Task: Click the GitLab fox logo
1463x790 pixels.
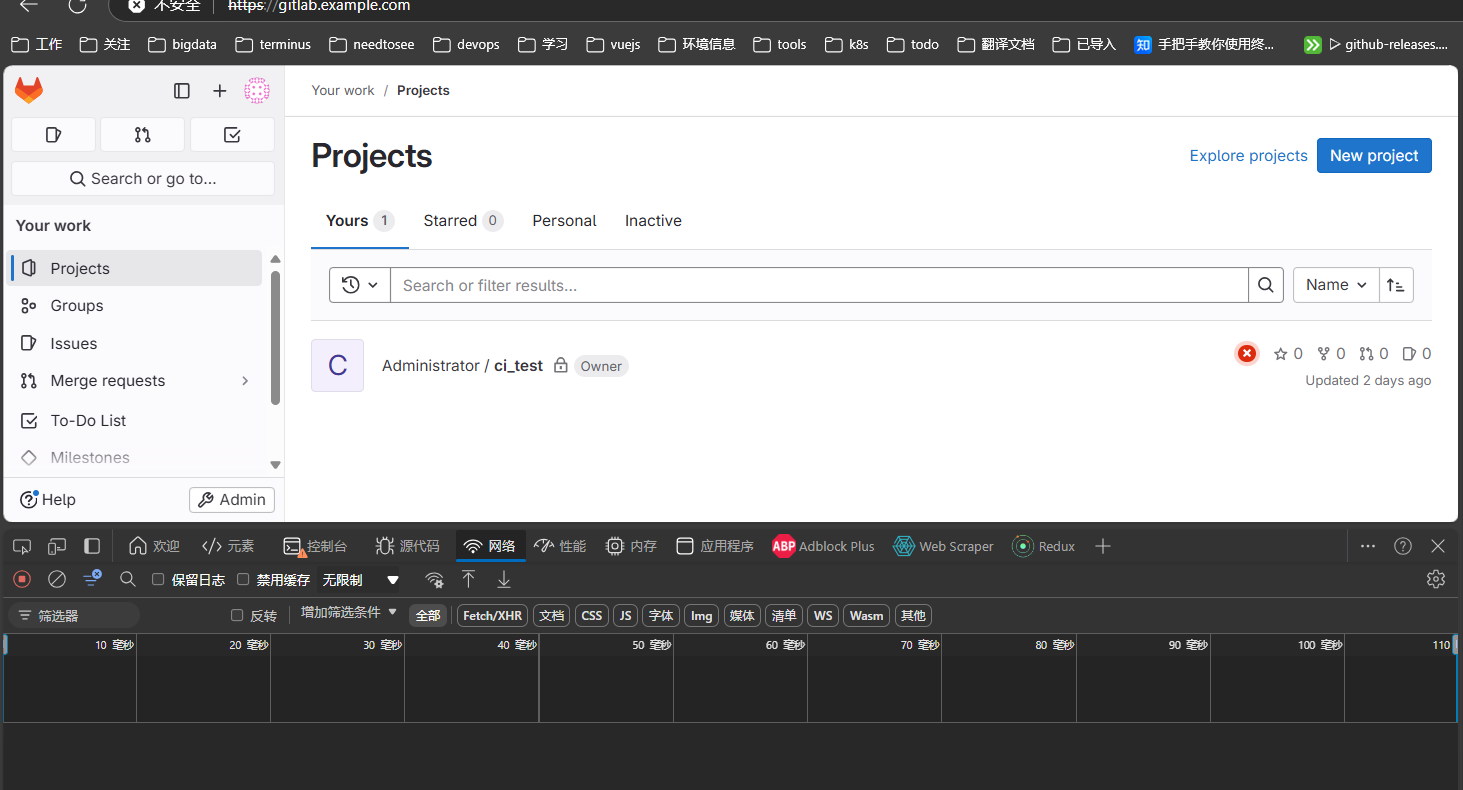Action: click(28, 91)
